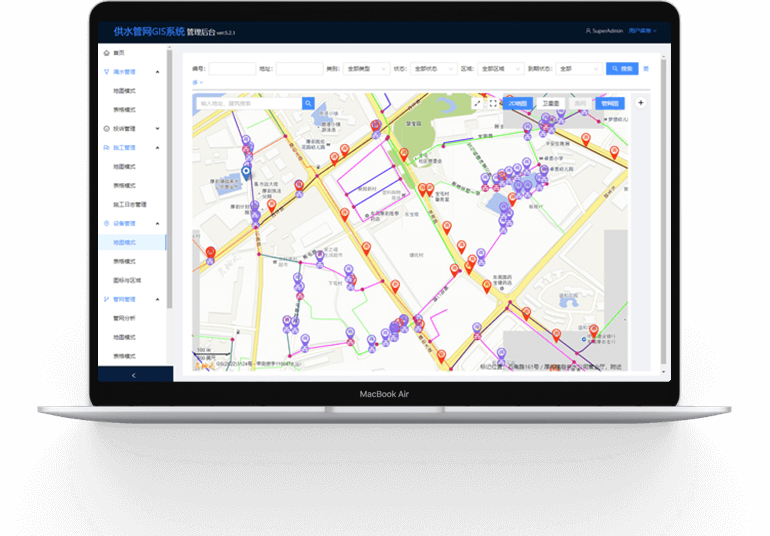Click the 编号 input field

point(231,69)
